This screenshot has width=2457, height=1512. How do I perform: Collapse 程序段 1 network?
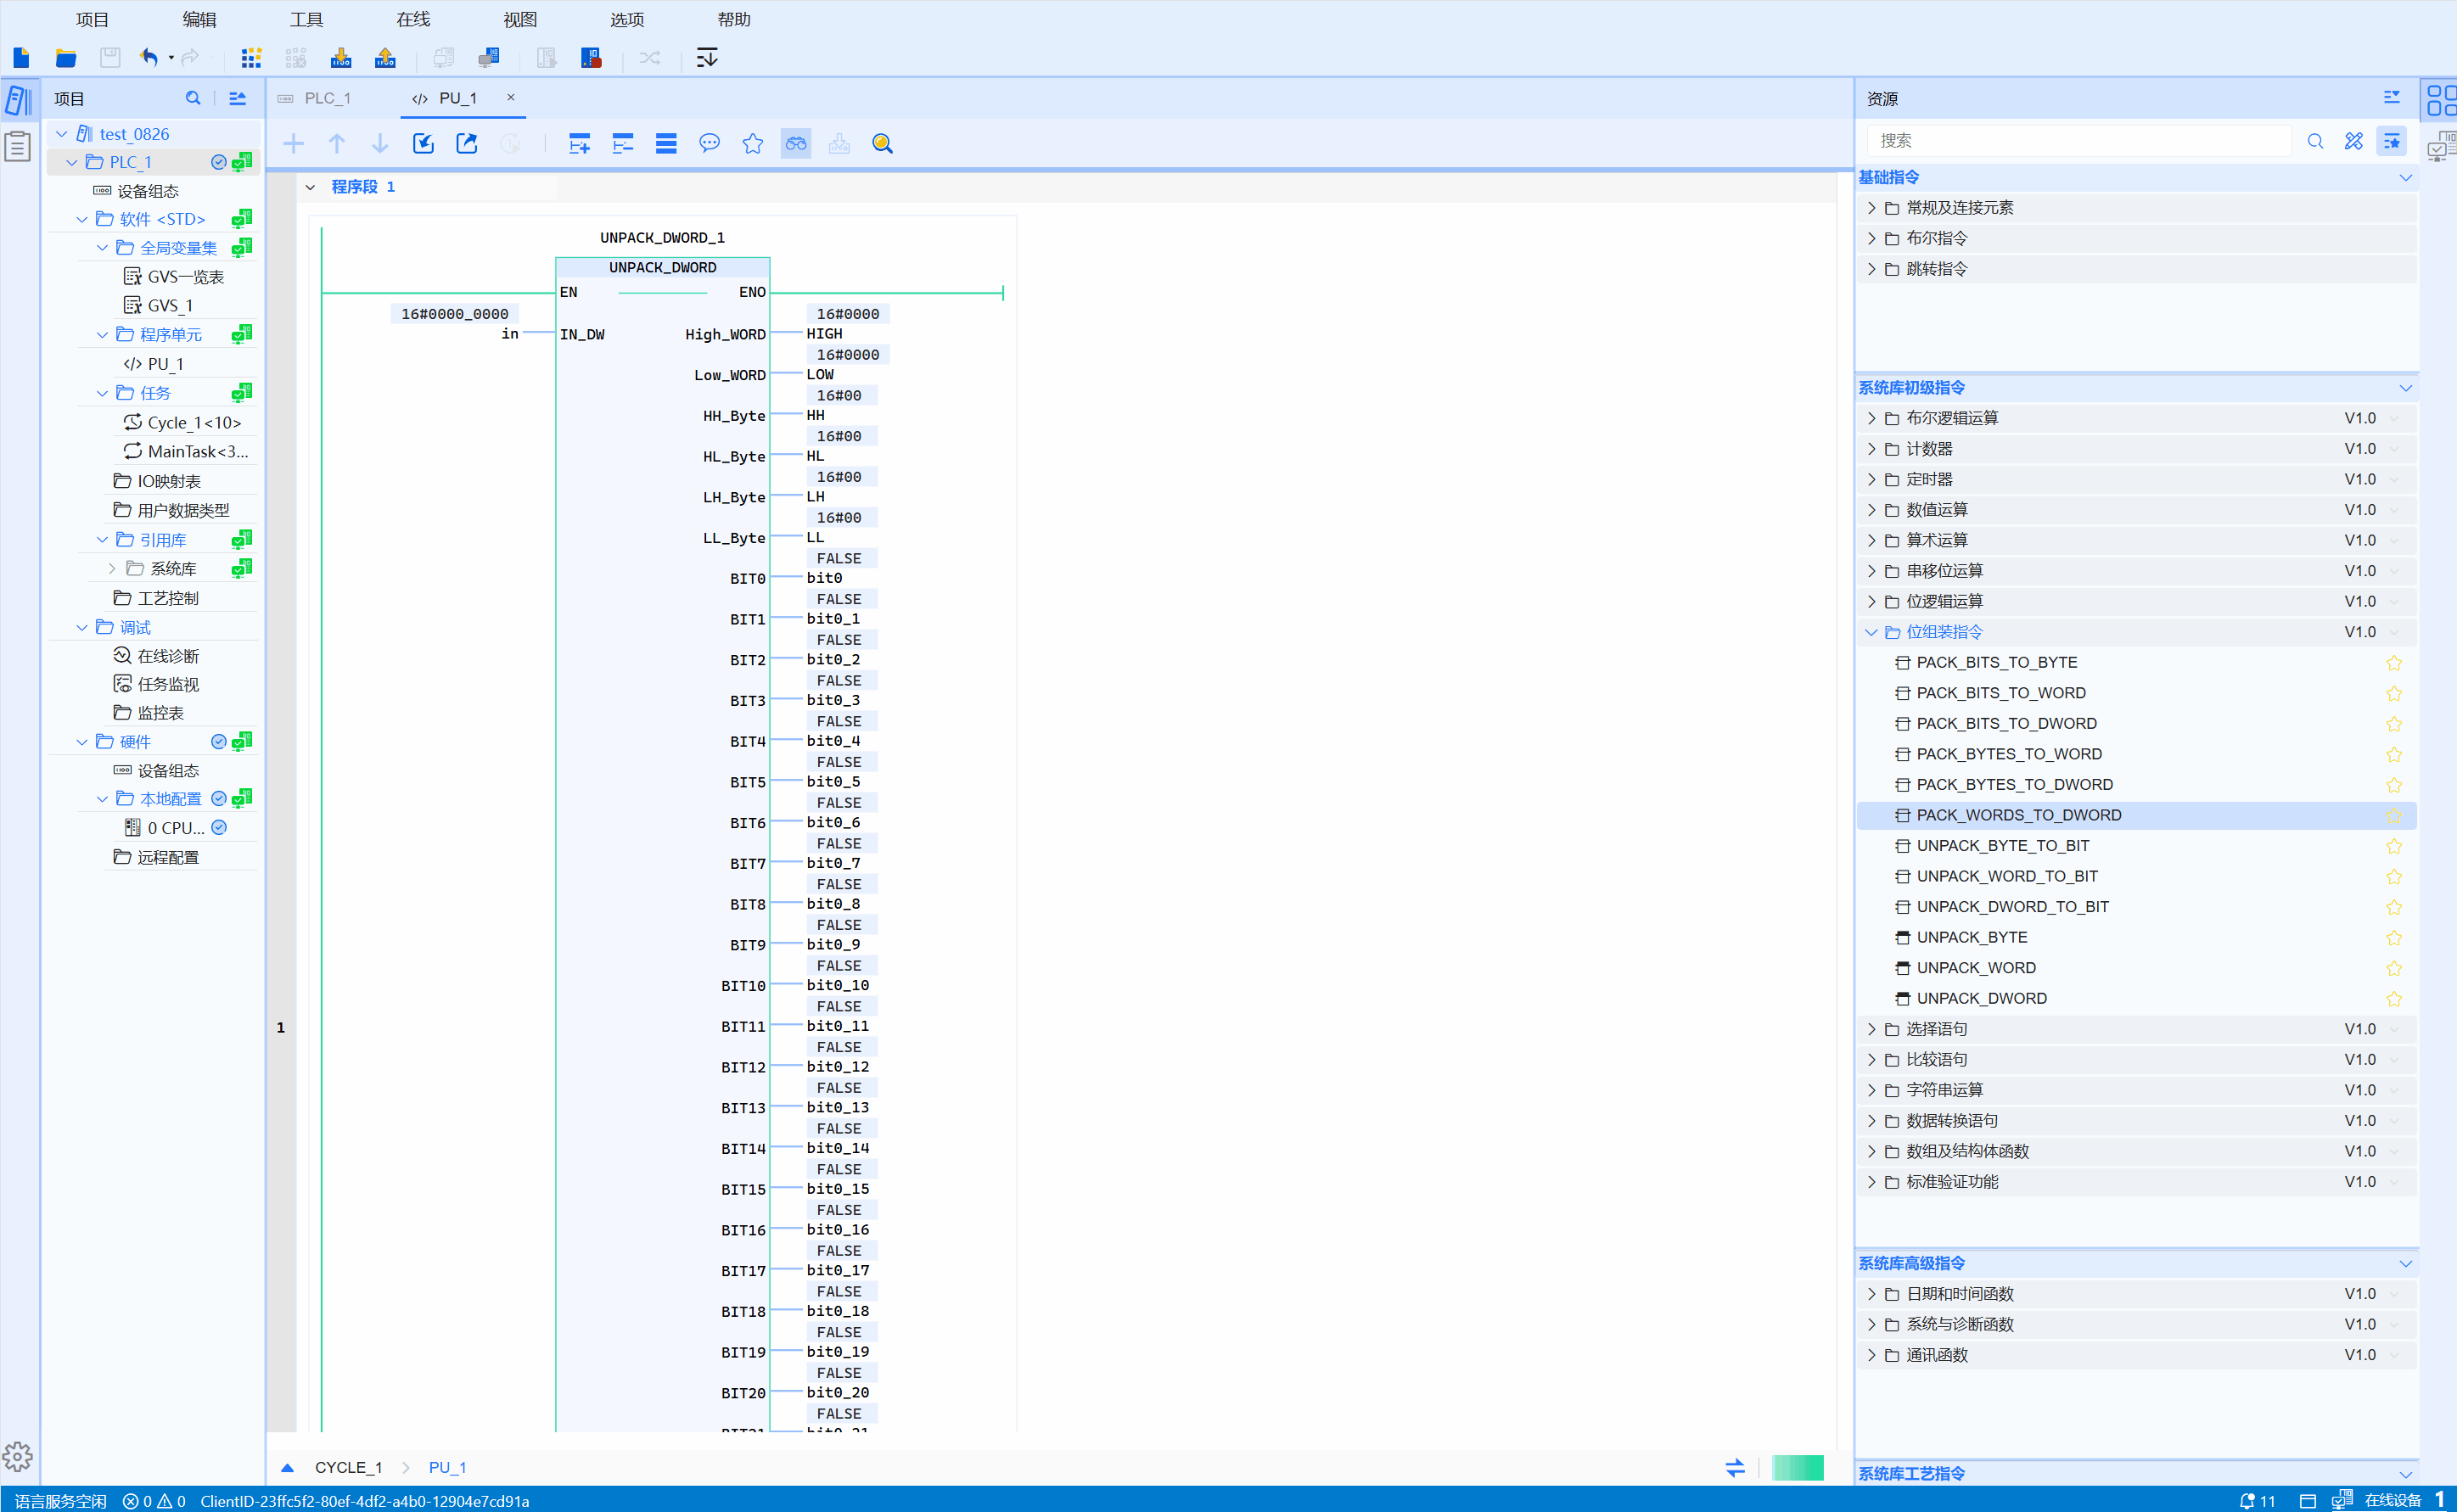click(311, 187)
